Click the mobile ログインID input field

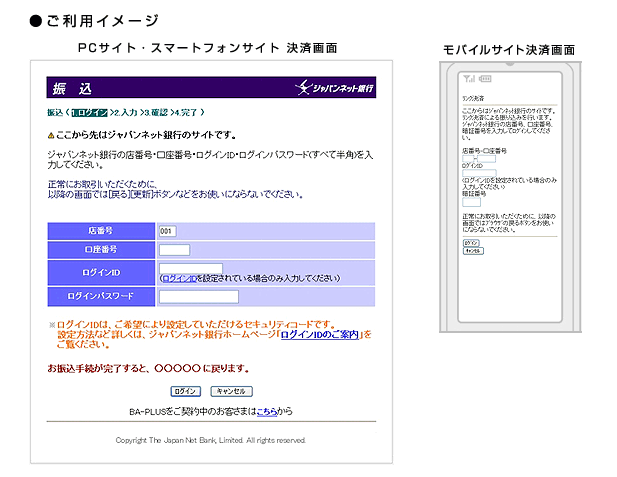(475, 172)
